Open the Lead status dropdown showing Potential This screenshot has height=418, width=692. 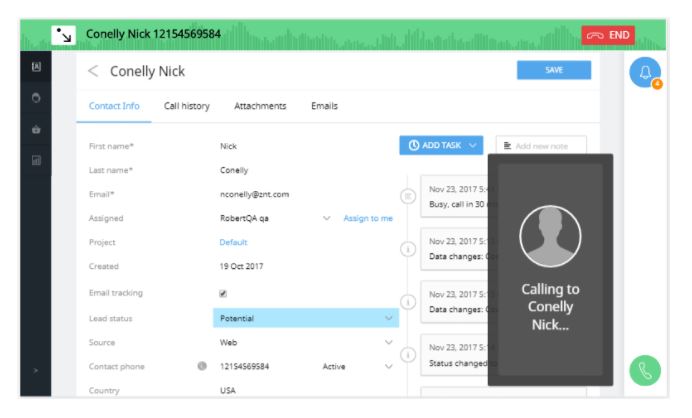tap(306, 318)
